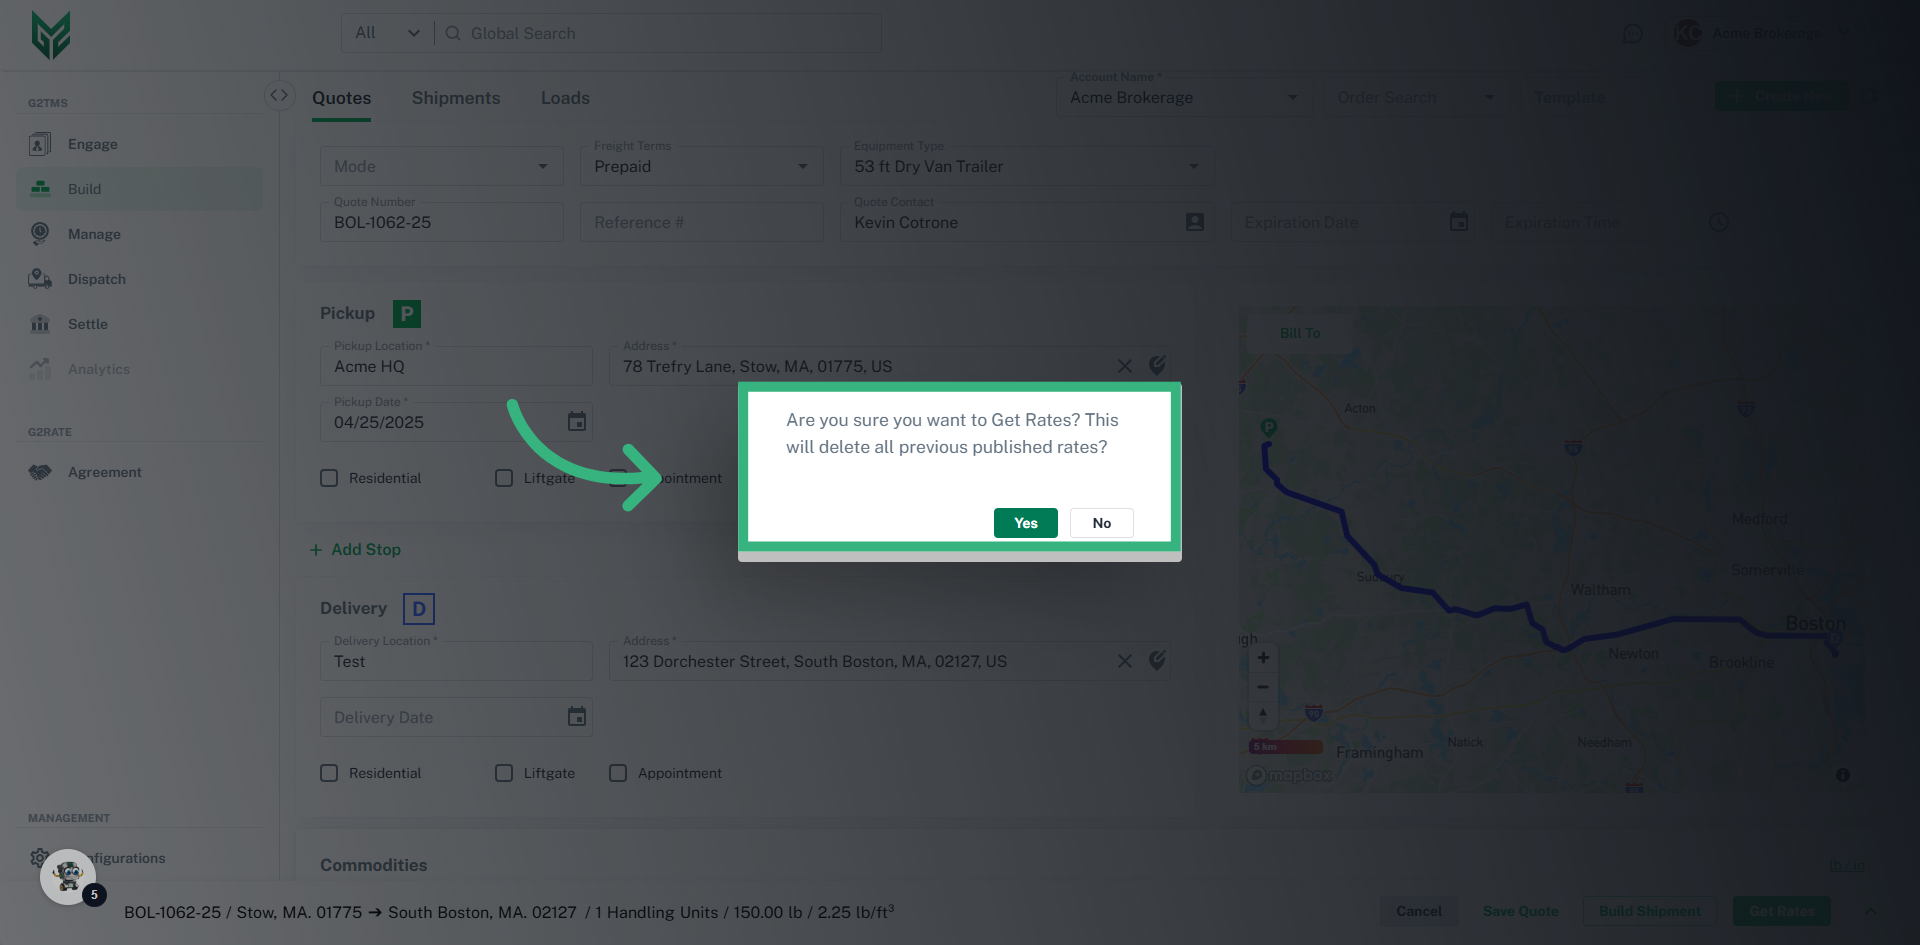Click the pickup address verification pin icon
The height and width of the screenshot is (945, 1920).
[1157, 366]
